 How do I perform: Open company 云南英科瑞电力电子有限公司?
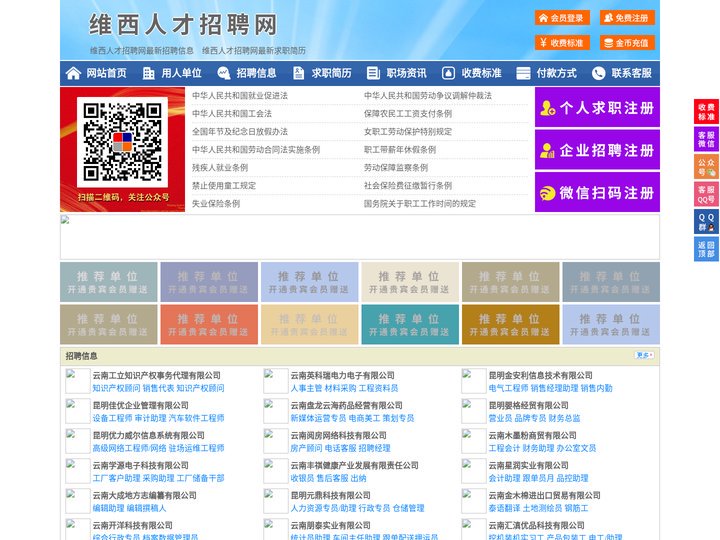click(343, 375)
